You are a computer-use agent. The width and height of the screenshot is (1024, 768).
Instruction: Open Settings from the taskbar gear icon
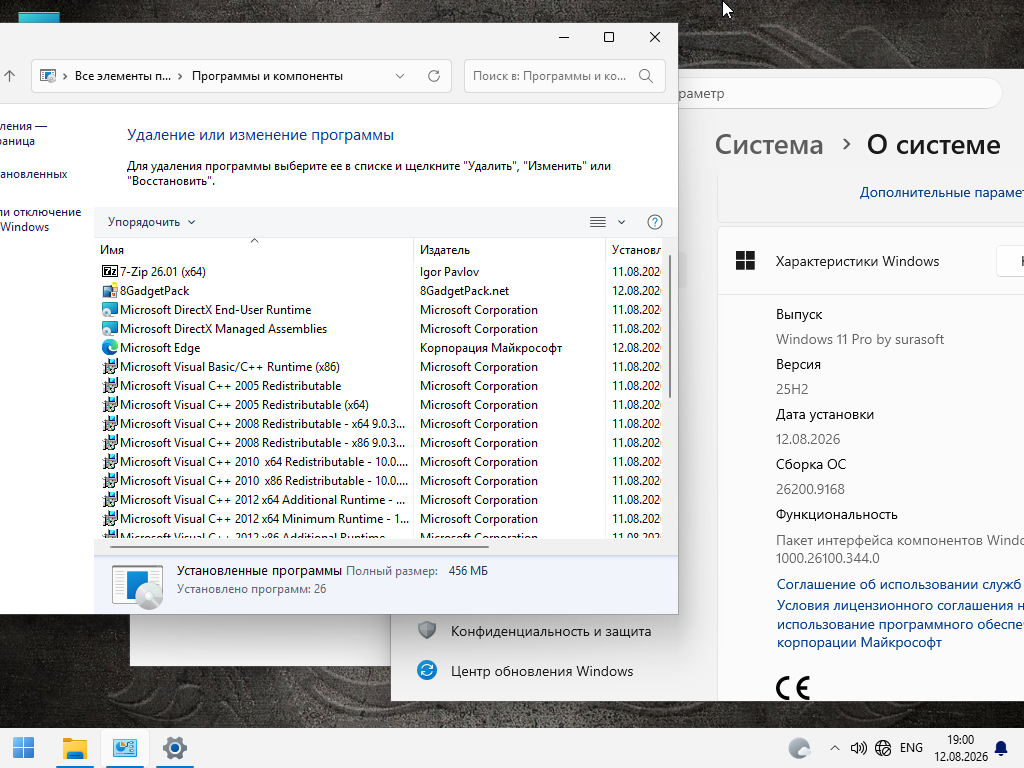[174, 748]
